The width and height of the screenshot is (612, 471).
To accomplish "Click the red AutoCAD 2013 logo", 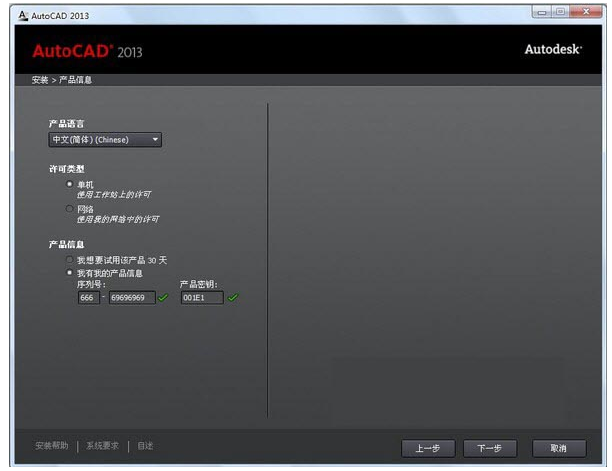I will (87, 51).
